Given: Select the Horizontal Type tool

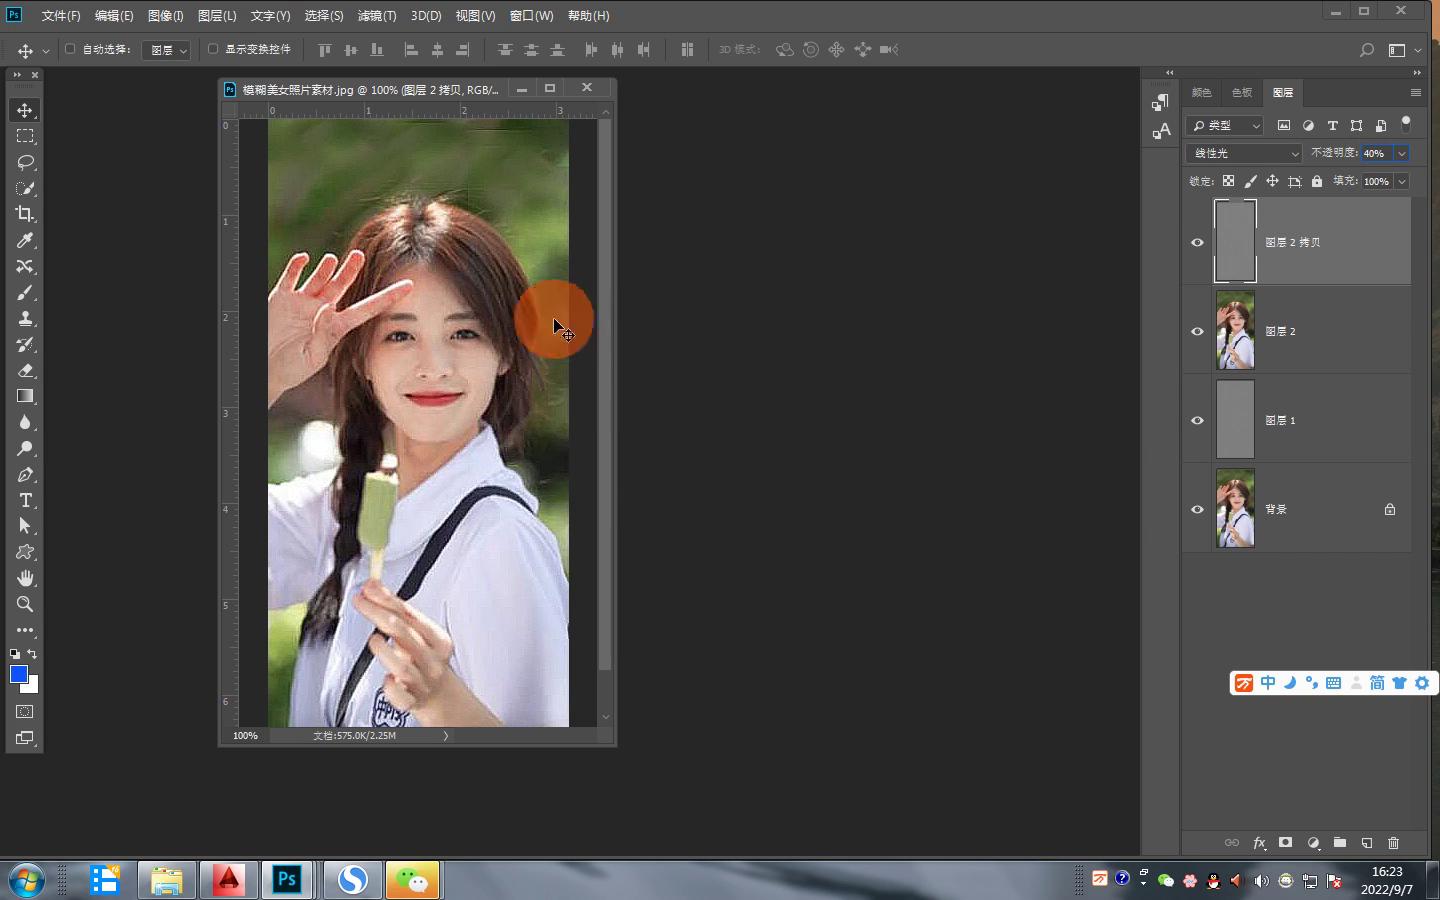Looking at the screenshot, I should click(x=25, y=500).
